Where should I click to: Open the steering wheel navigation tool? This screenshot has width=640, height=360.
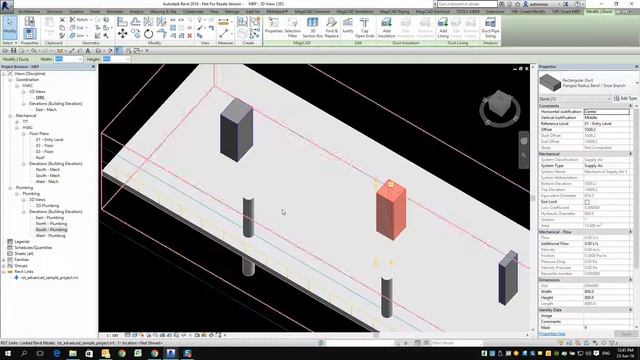[x=524, y=141]
